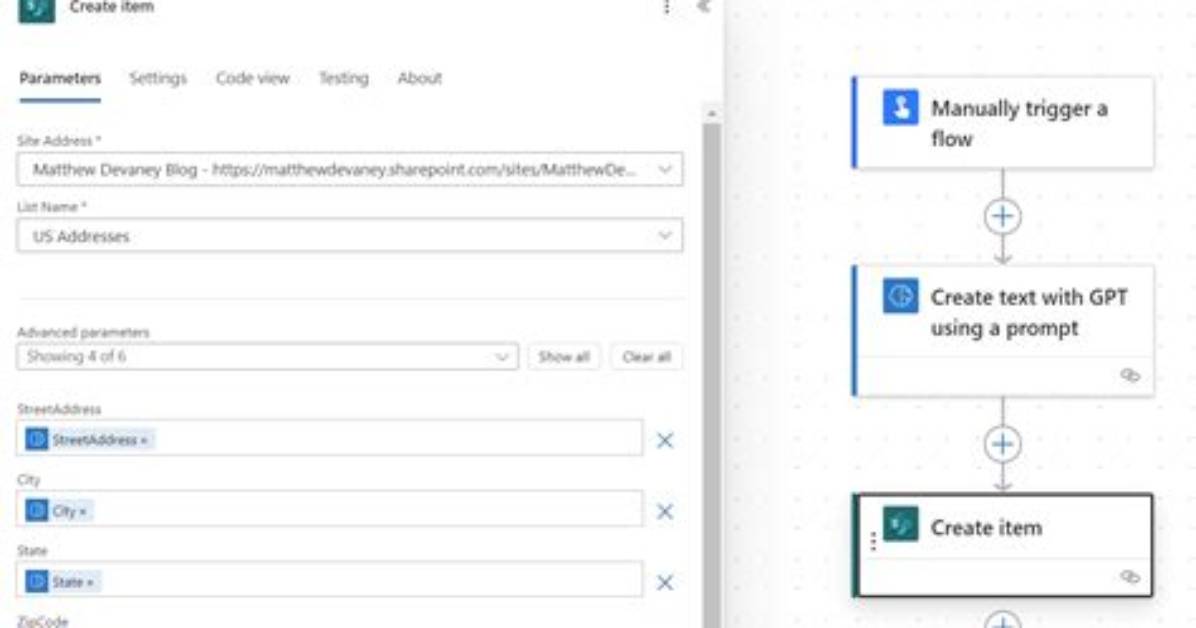Click the Clear all button
Viewport: 1196px width, 628px height.
pyautogui.click(x=646, y=356)
